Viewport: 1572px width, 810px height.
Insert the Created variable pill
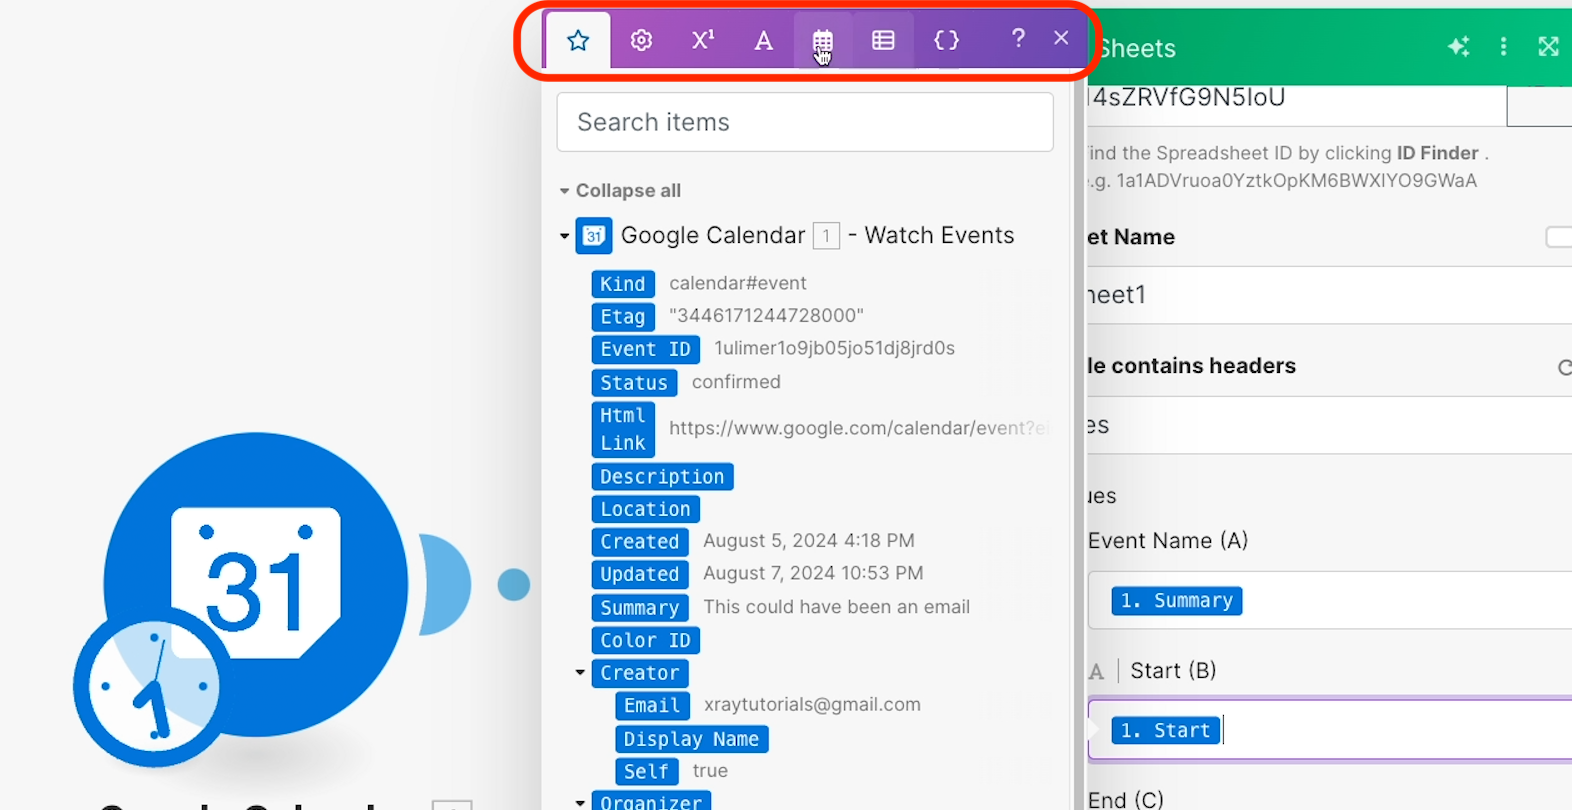(x=640, y=542)
